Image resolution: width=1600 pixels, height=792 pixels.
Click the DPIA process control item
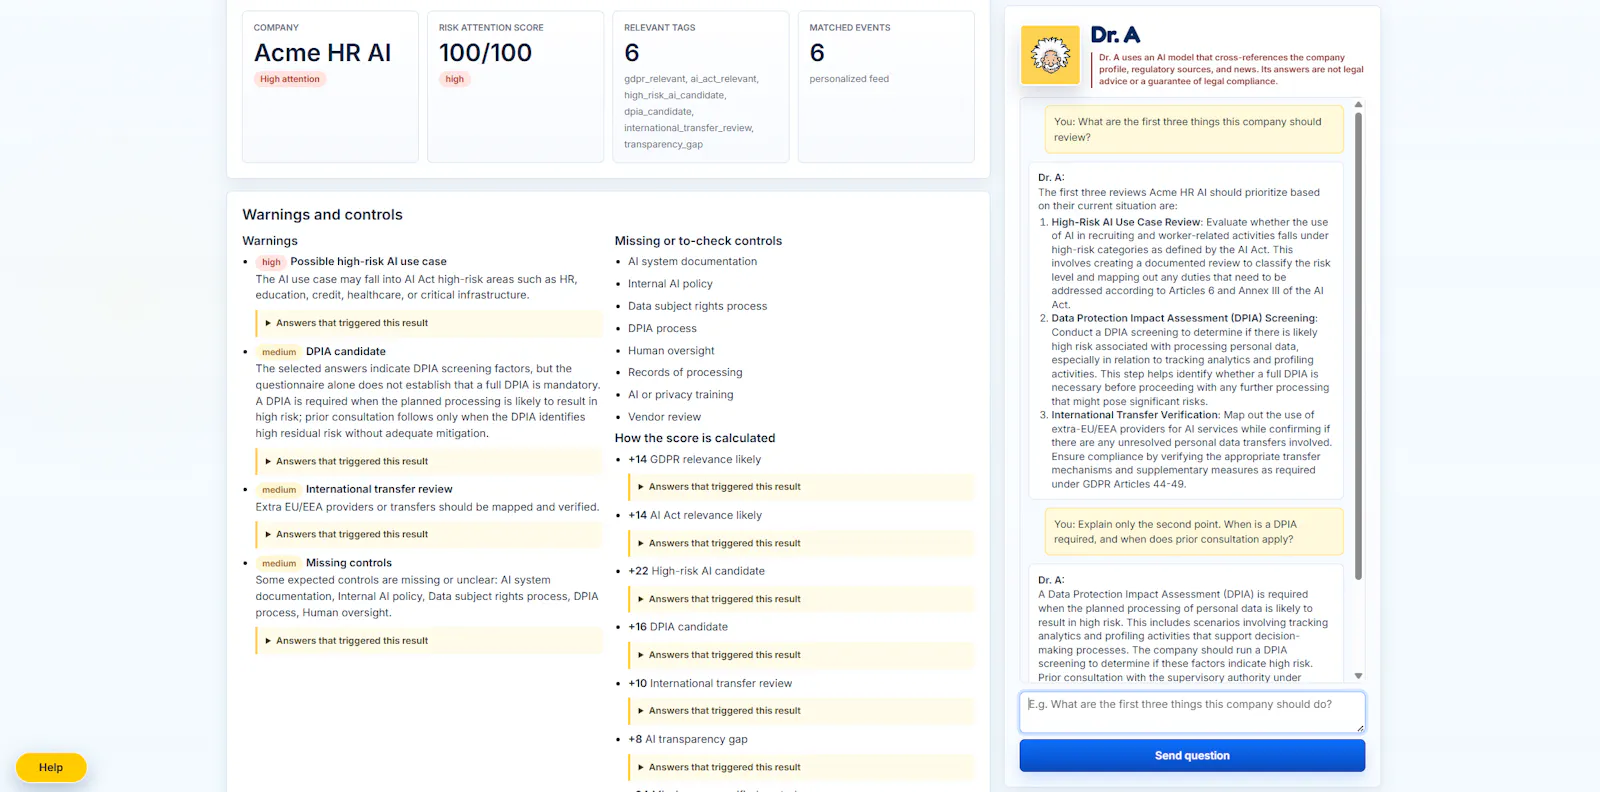662,328
